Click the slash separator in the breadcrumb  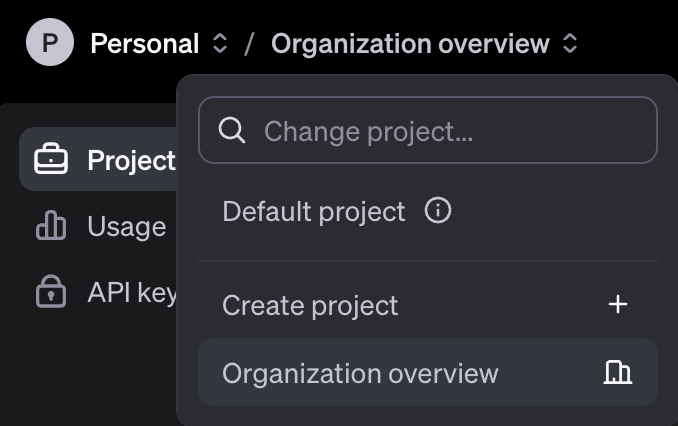click(249, 44)
